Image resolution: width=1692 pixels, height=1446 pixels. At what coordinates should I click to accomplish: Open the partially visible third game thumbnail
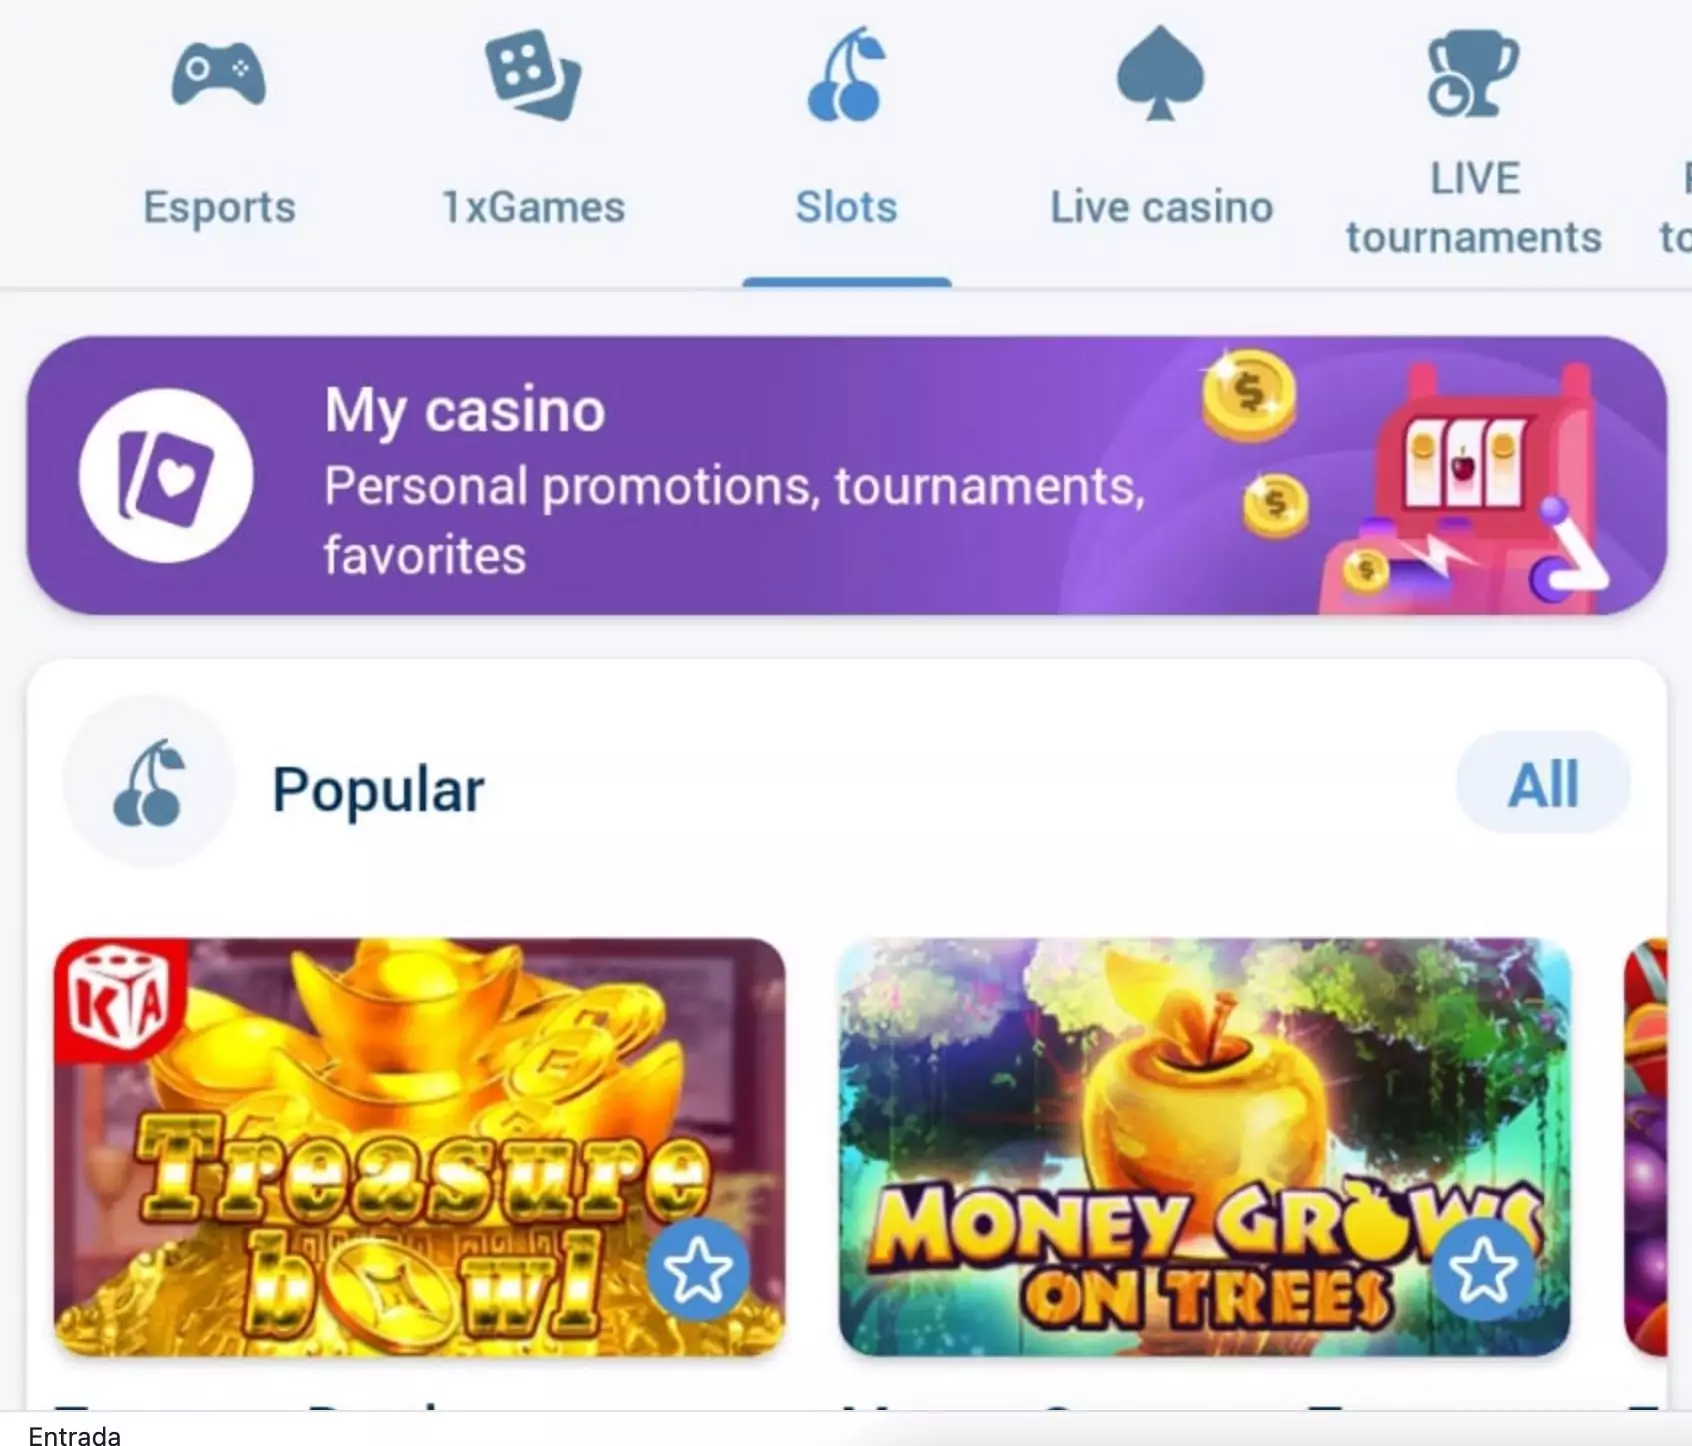point(1646,1147)
